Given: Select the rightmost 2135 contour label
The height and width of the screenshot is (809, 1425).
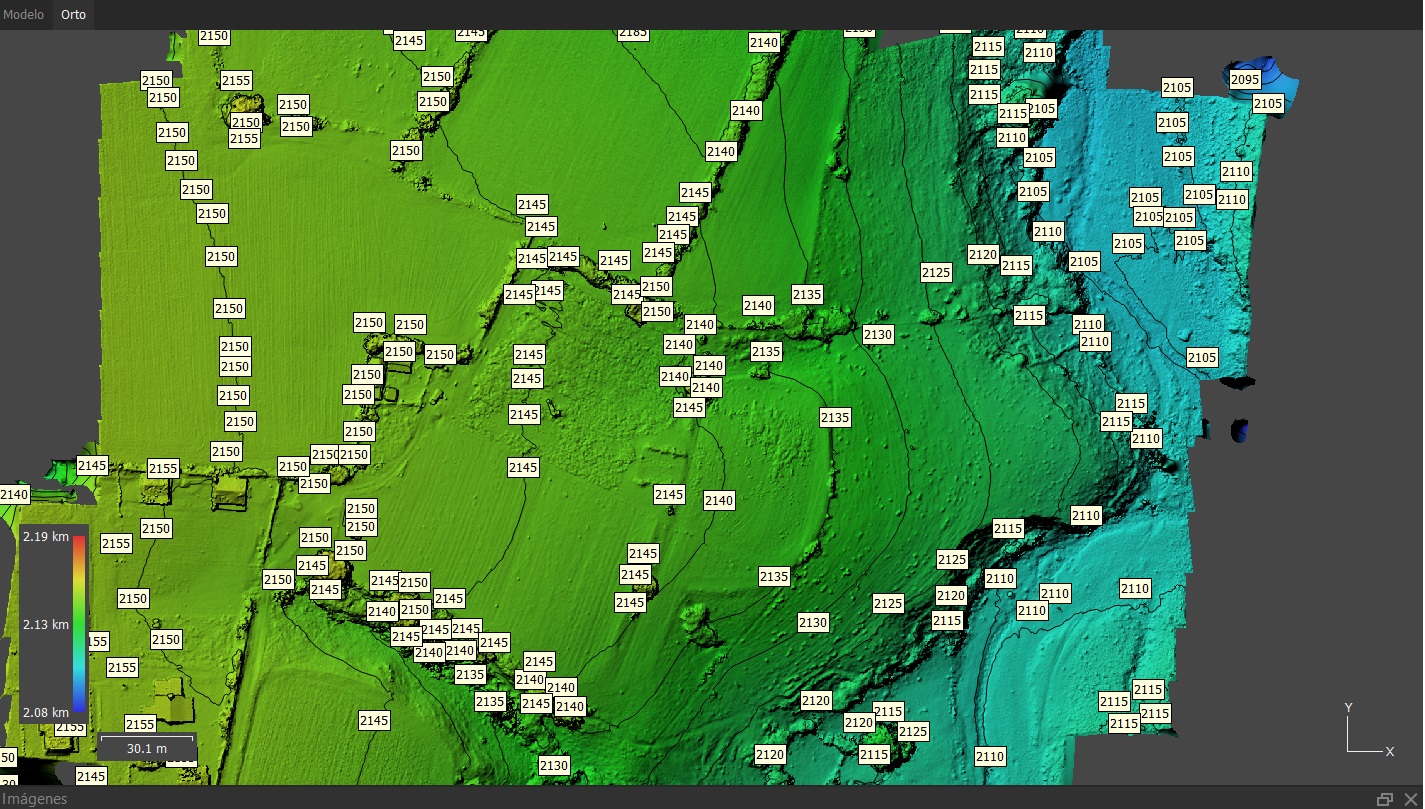Looking at the screenshot, I should coord(835,417).
